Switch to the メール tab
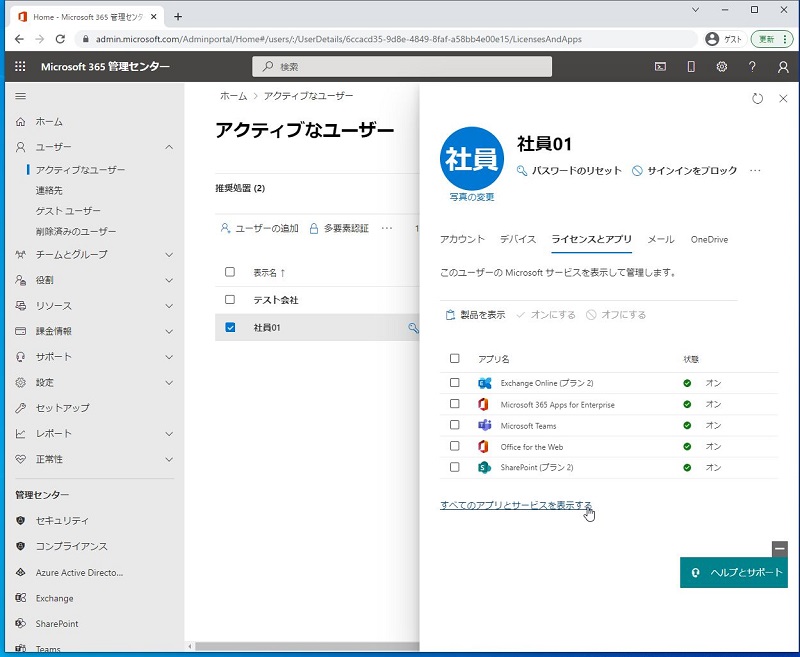The image size is (800, 657). coord(661,239)
